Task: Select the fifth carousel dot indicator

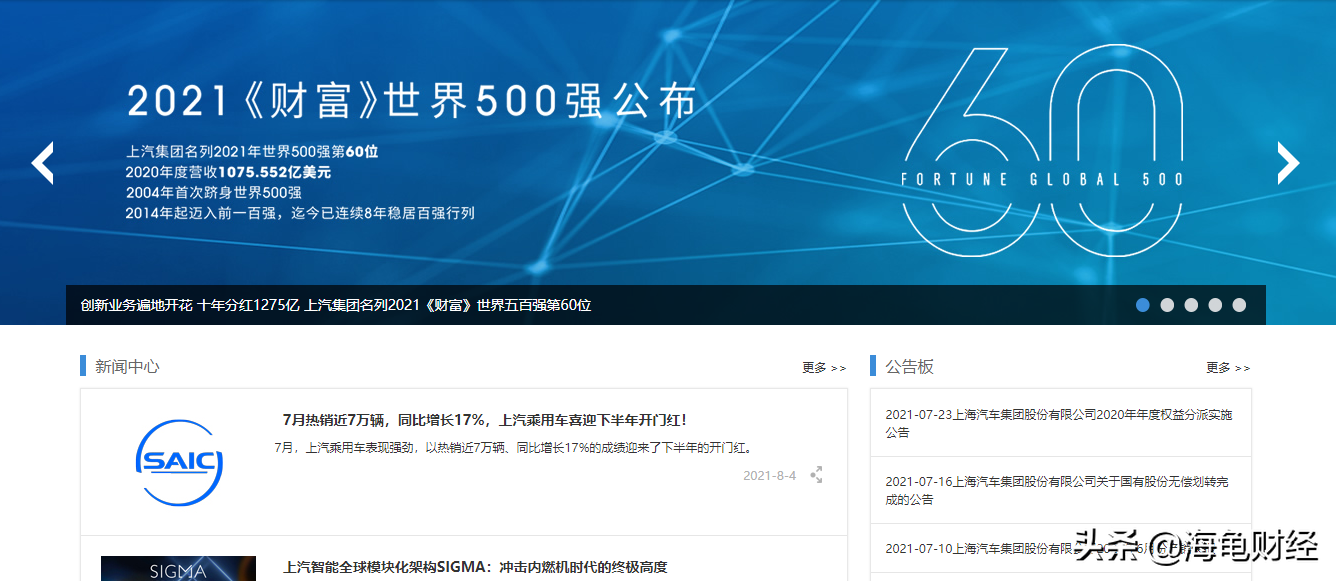Action: click(x=1239, y=305)
